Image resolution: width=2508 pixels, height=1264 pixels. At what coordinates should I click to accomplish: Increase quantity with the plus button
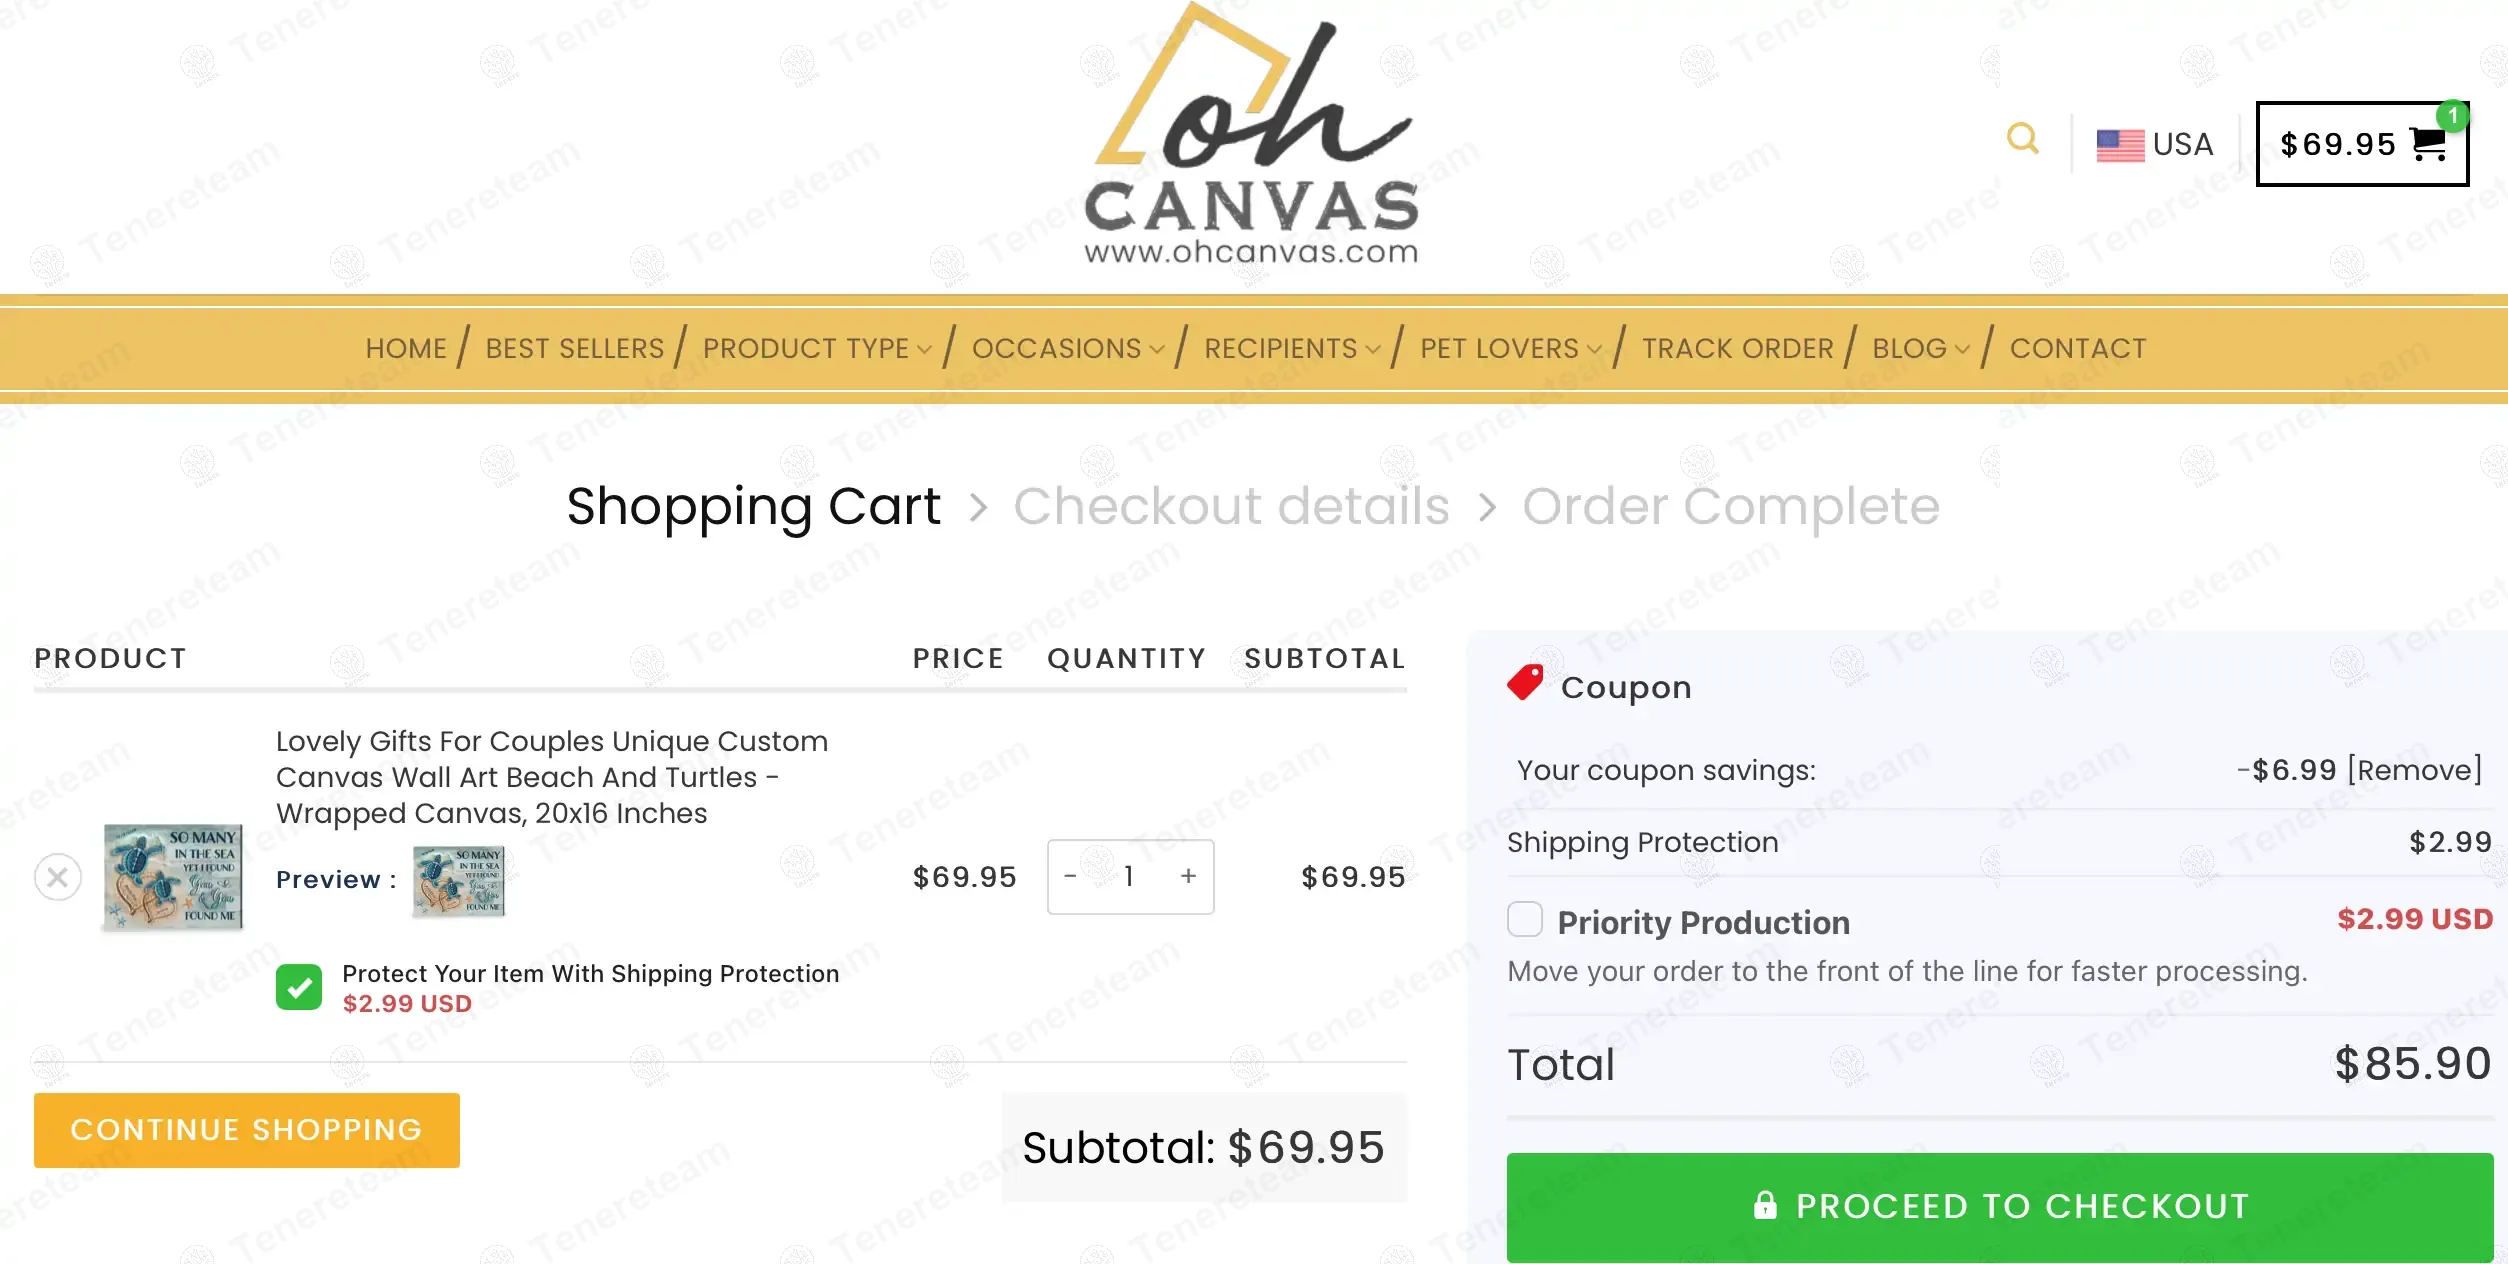1188,877
